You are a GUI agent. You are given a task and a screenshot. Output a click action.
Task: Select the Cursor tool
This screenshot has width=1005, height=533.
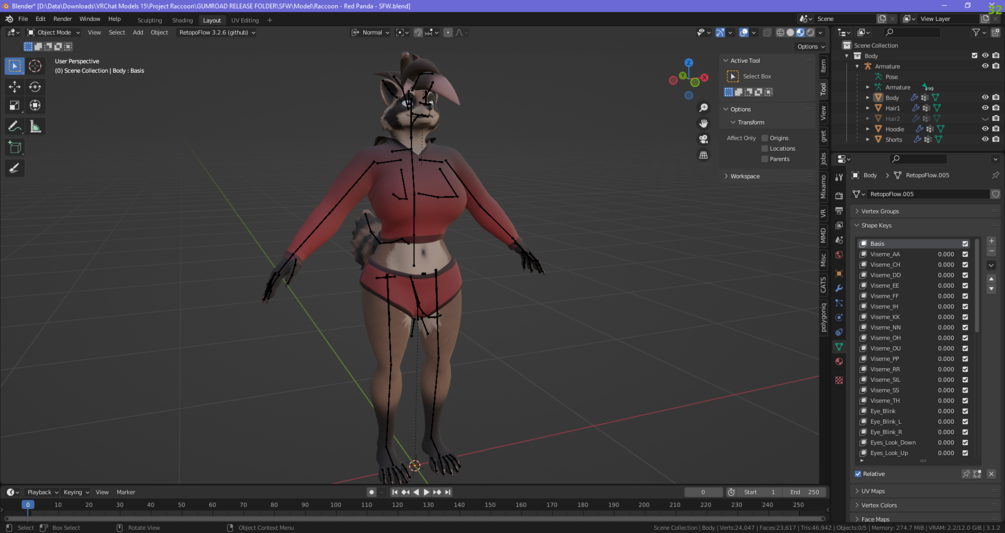click(x=35, y=65)
